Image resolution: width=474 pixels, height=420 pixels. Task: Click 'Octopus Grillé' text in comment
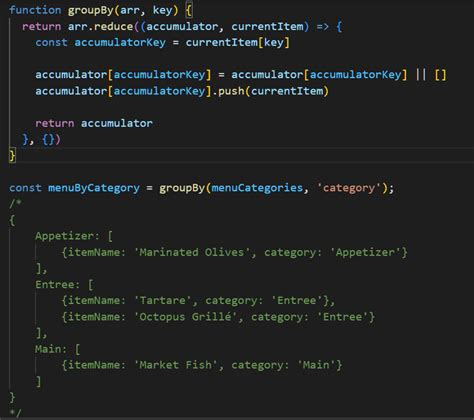(185, 317)
